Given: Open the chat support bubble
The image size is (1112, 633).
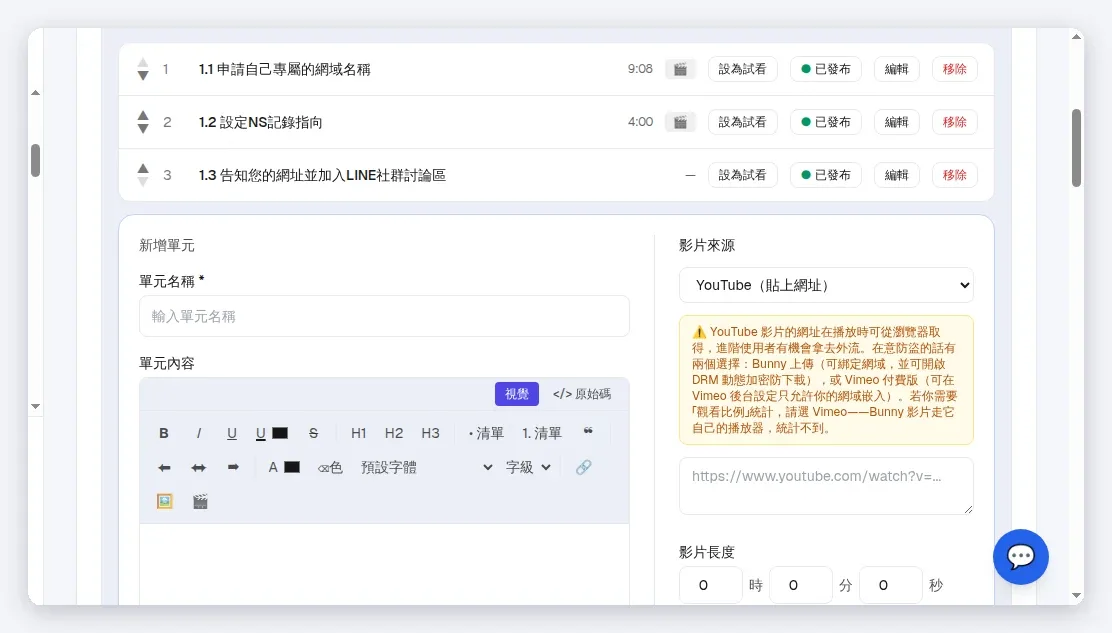Looking at the screenshot, I should tap(1021, 556).
